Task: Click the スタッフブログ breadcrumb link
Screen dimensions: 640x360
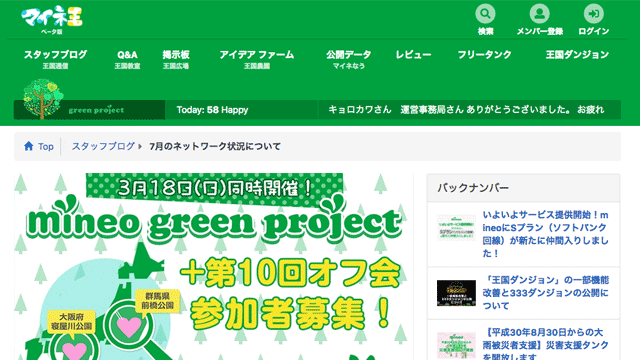Action: (x=103, y=146)
